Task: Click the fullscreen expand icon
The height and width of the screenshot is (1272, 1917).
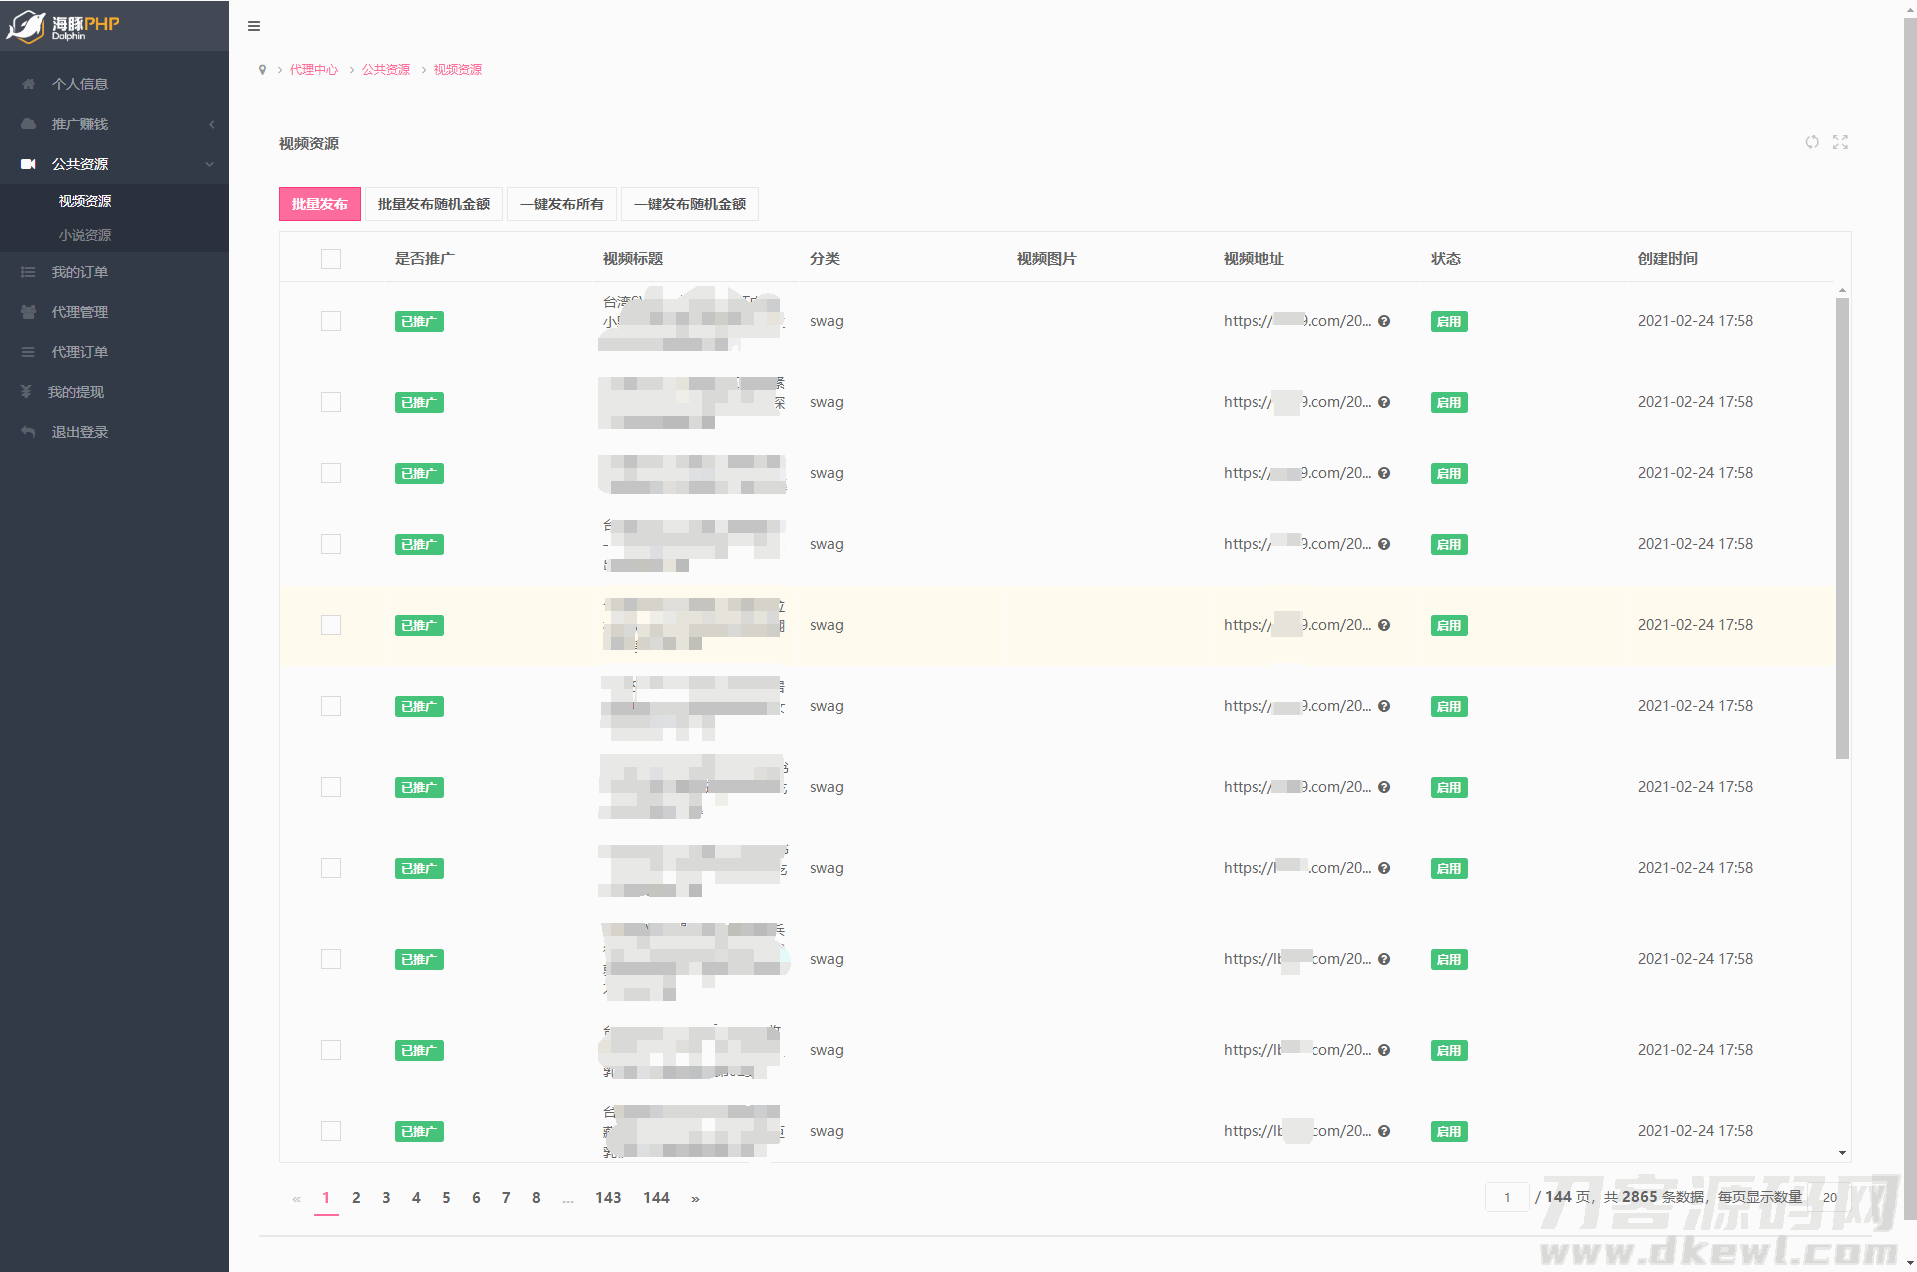Action: click(1840, 142)
